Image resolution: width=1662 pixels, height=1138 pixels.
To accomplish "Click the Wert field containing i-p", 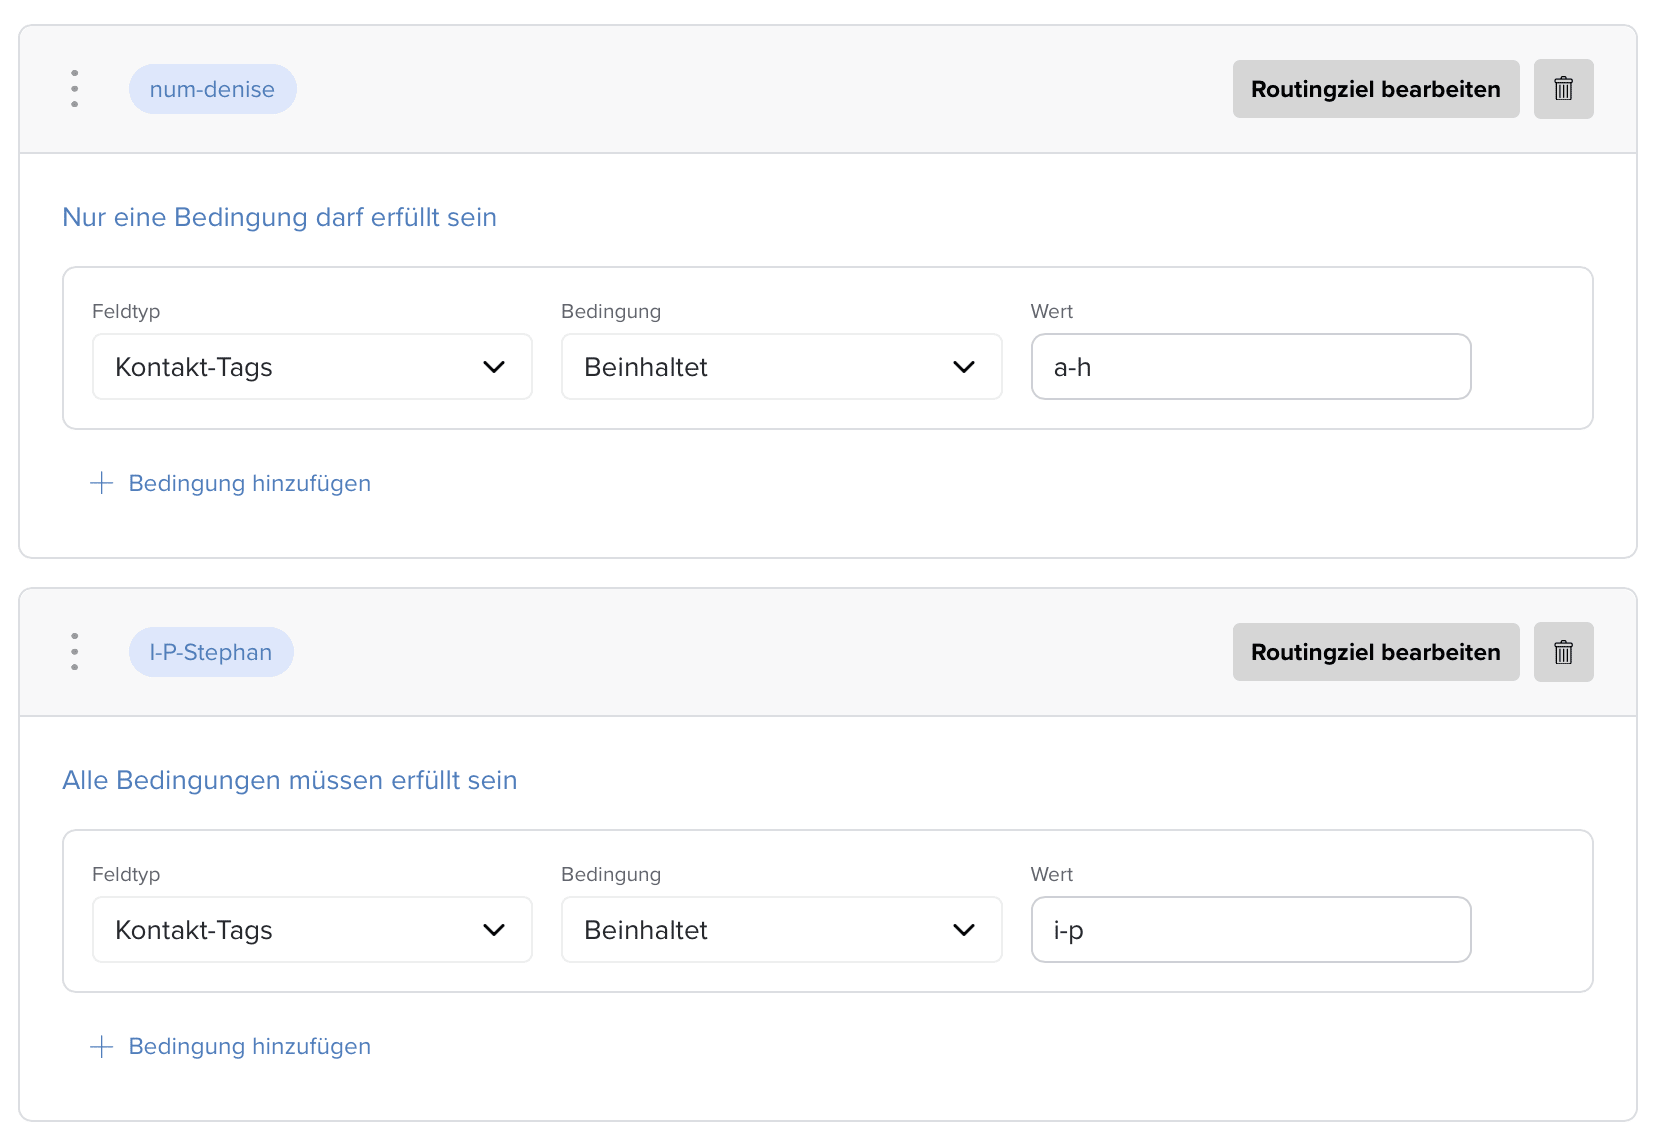I will coord(1250,930).
